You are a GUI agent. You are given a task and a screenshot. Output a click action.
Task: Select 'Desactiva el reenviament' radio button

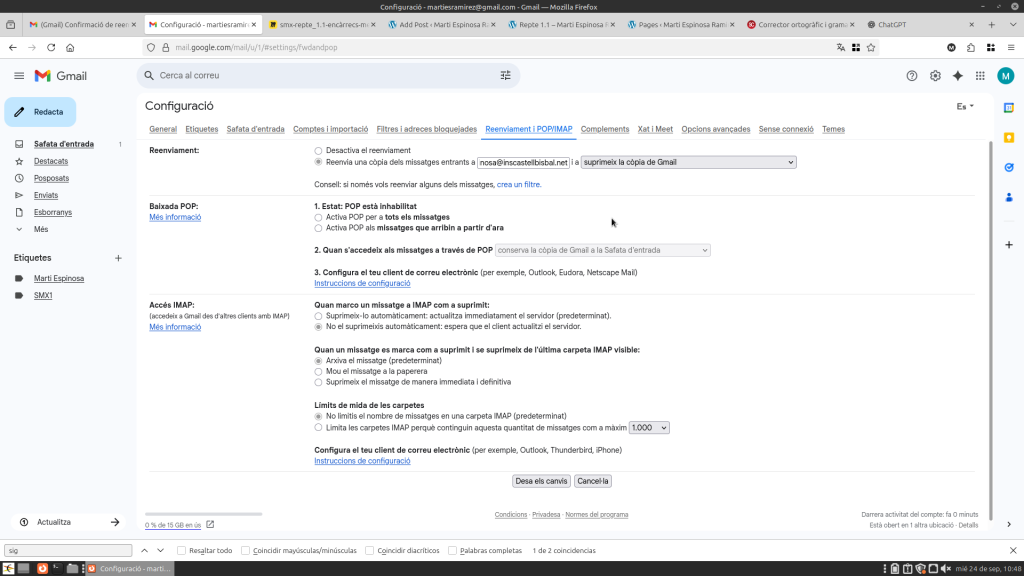318,150
